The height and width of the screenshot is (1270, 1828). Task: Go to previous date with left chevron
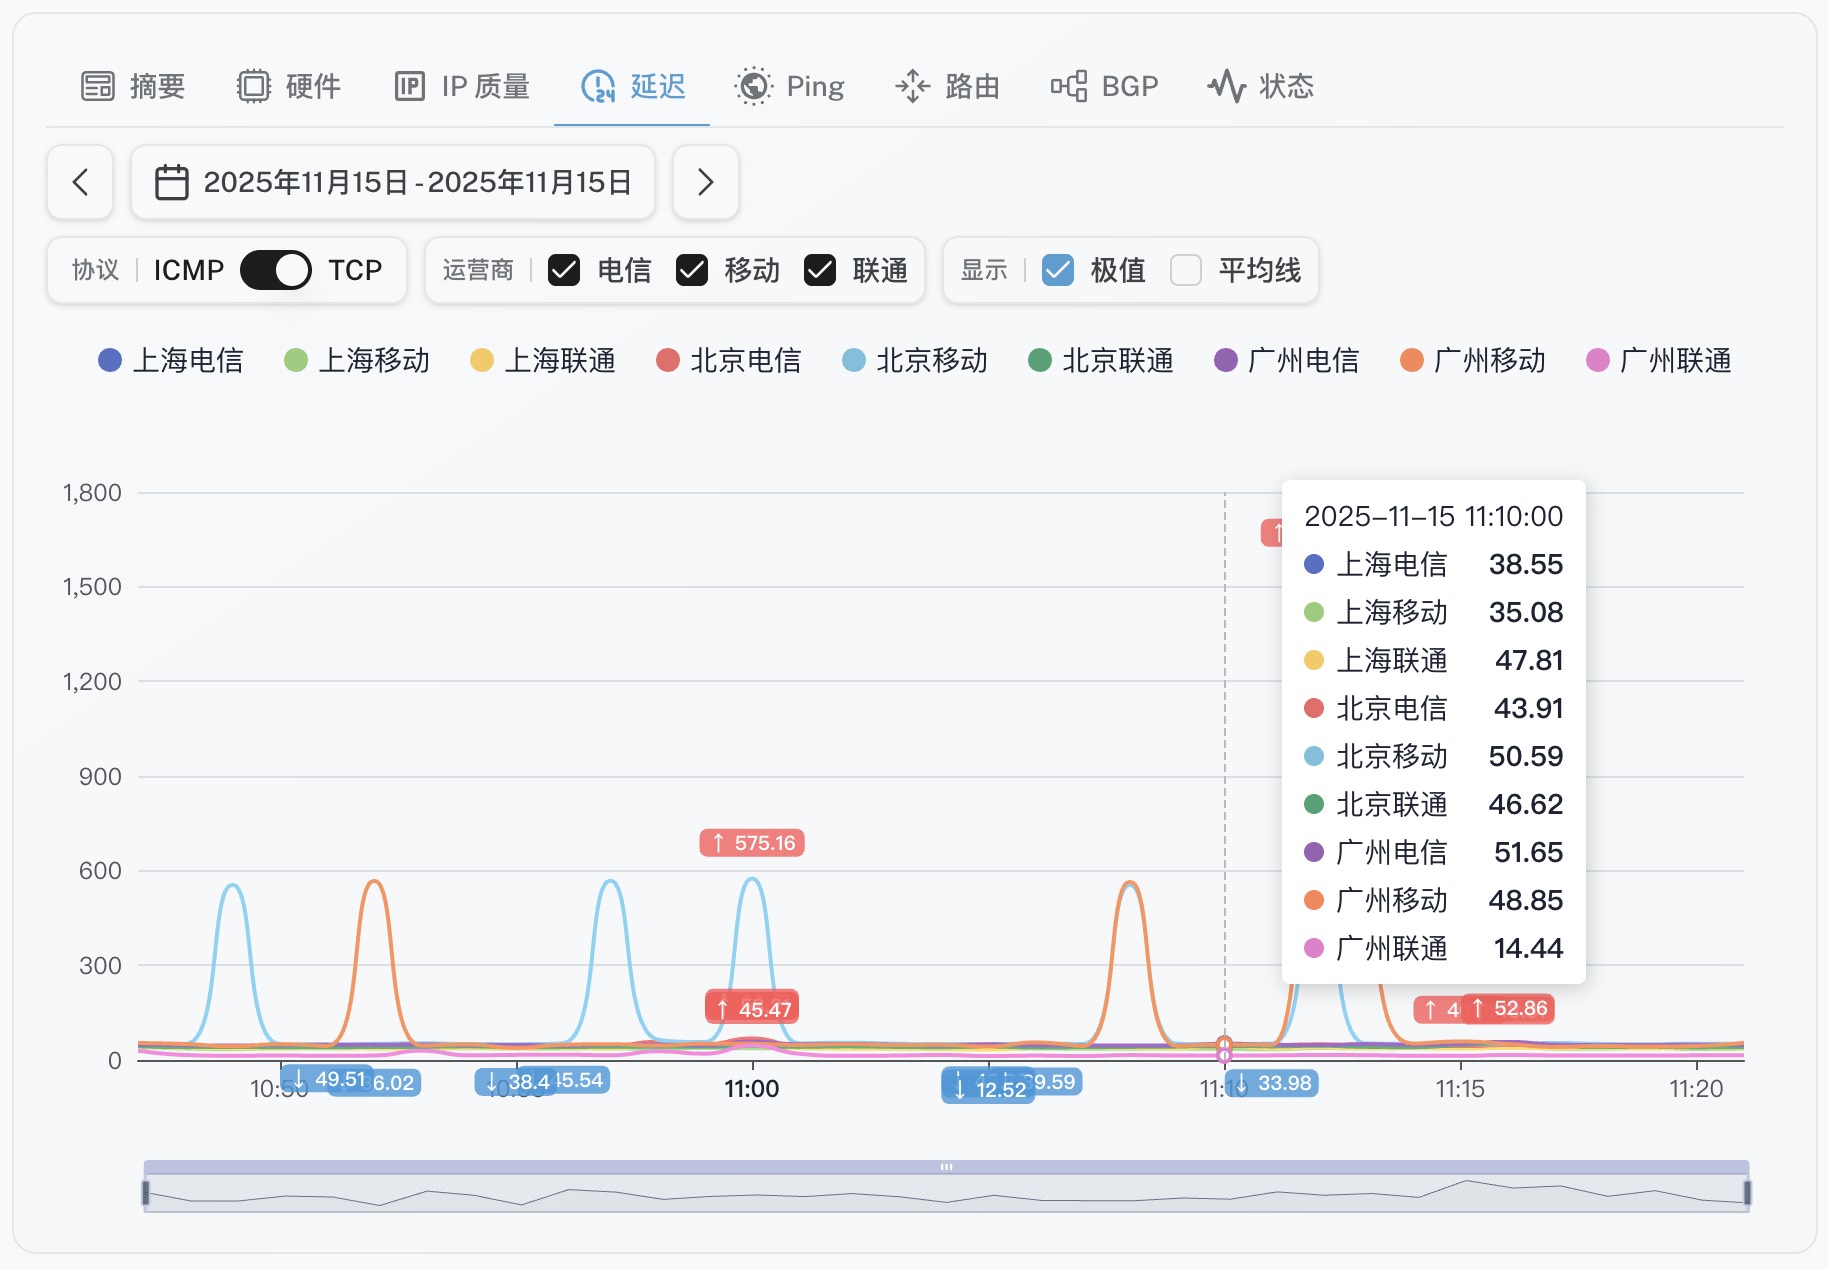click(80, 182)
